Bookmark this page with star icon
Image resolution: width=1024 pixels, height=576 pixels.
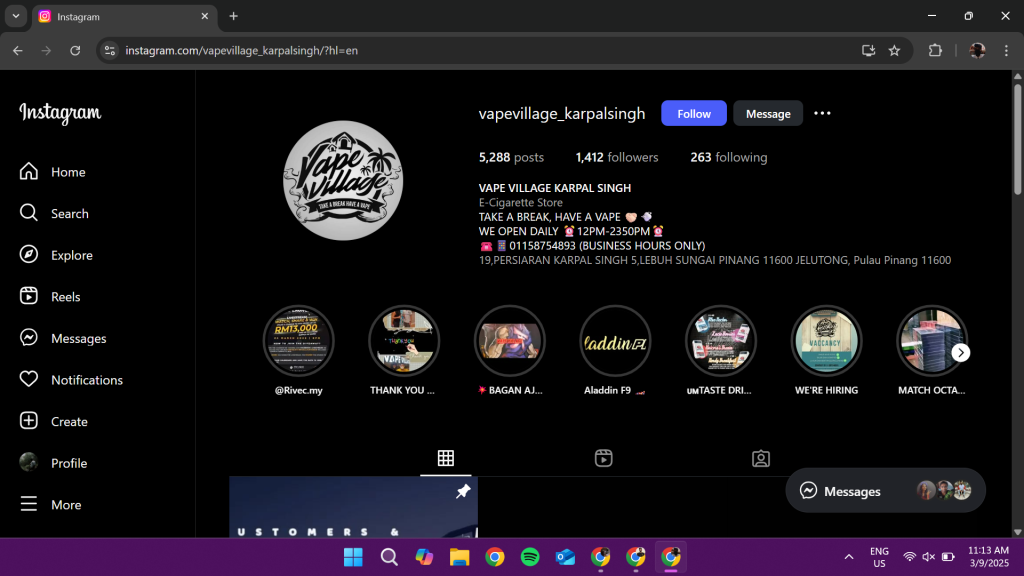894,50
